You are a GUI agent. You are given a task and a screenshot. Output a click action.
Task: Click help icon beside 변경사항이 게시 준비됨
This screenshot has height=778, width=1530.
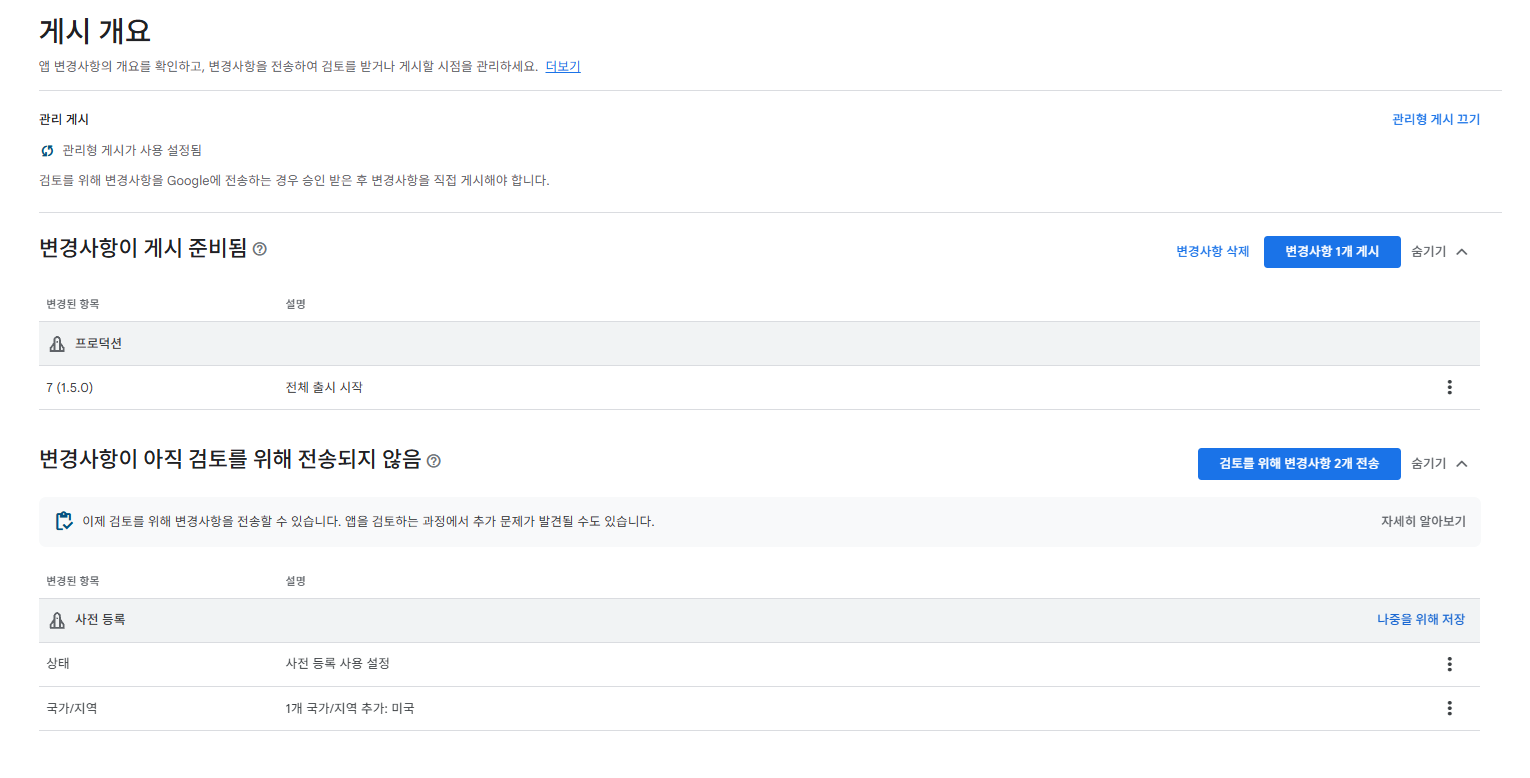tap(260, 249)
